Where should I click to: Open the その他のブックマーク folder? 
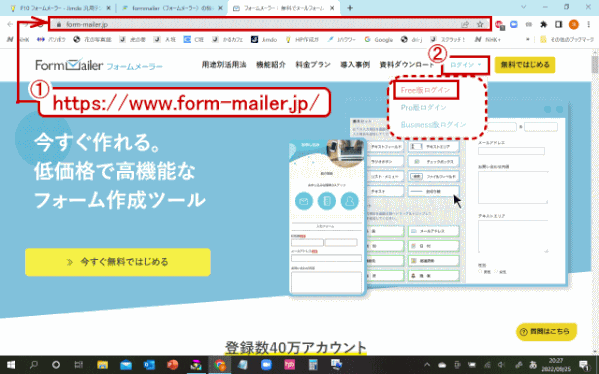coord(567,39)
